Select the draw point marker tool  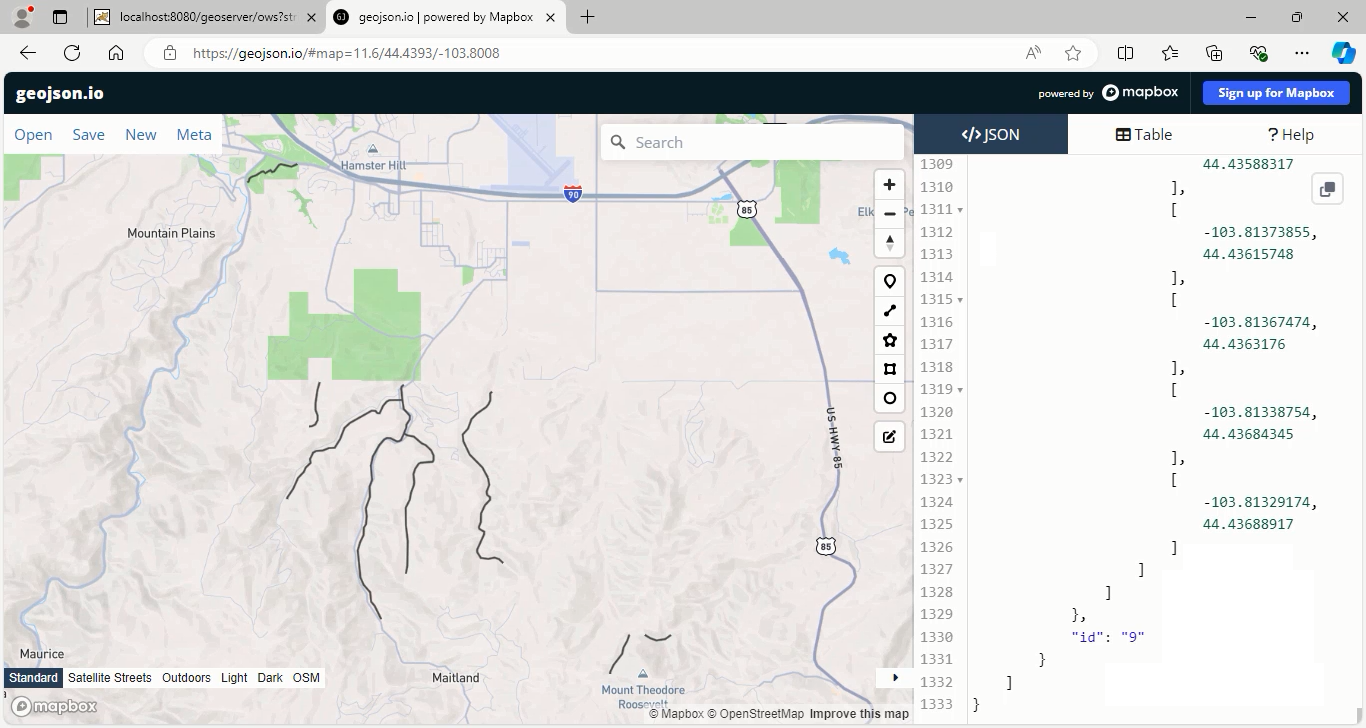889,282
